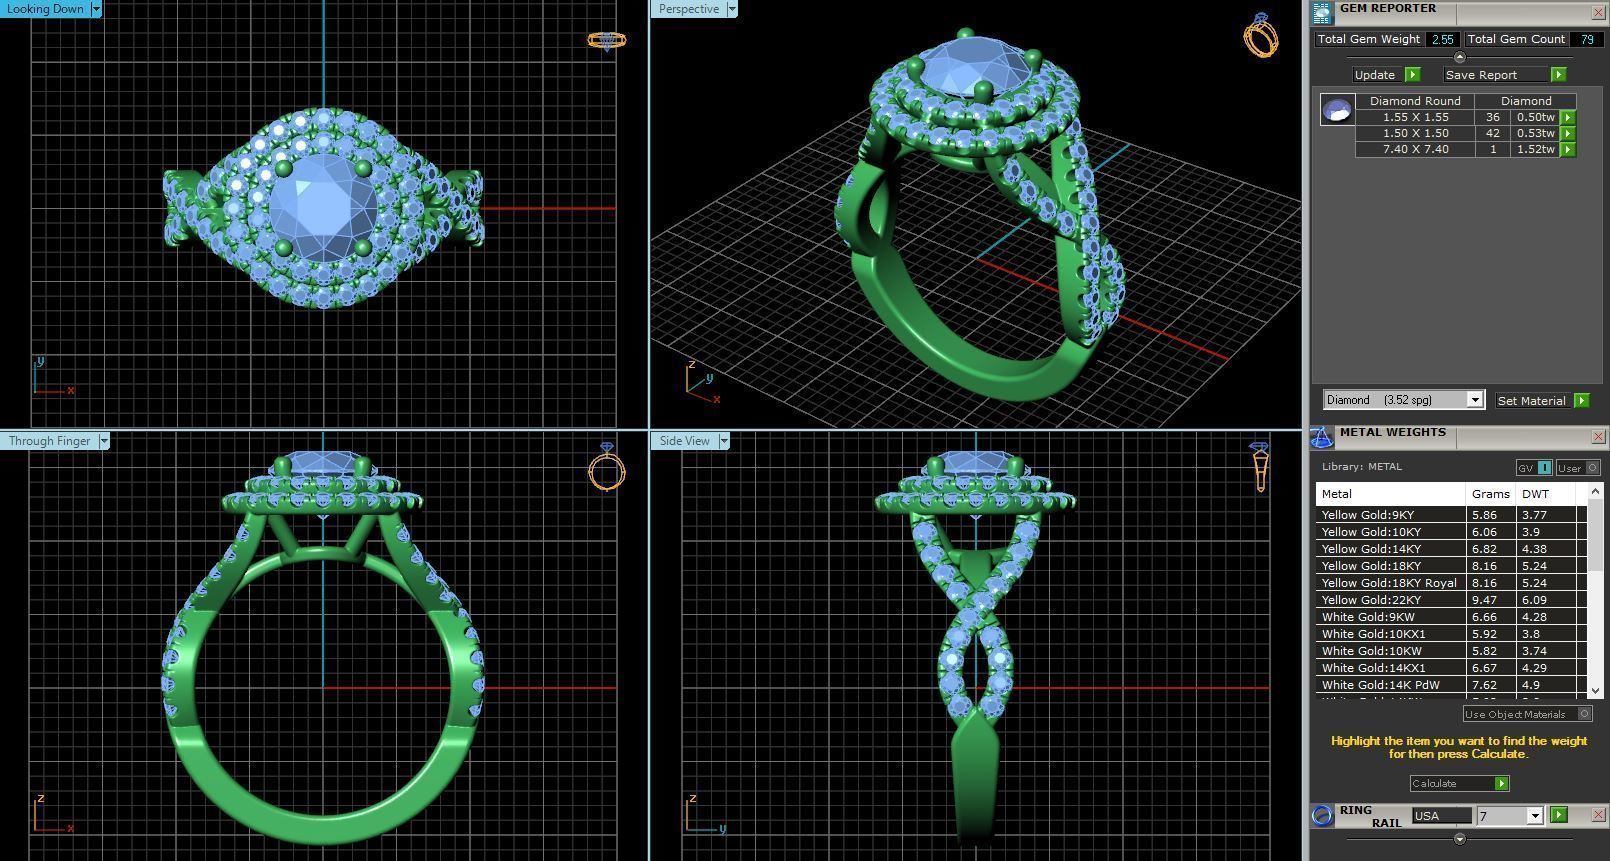
Task: Click the Grams column header
Action: [1491, 494]
